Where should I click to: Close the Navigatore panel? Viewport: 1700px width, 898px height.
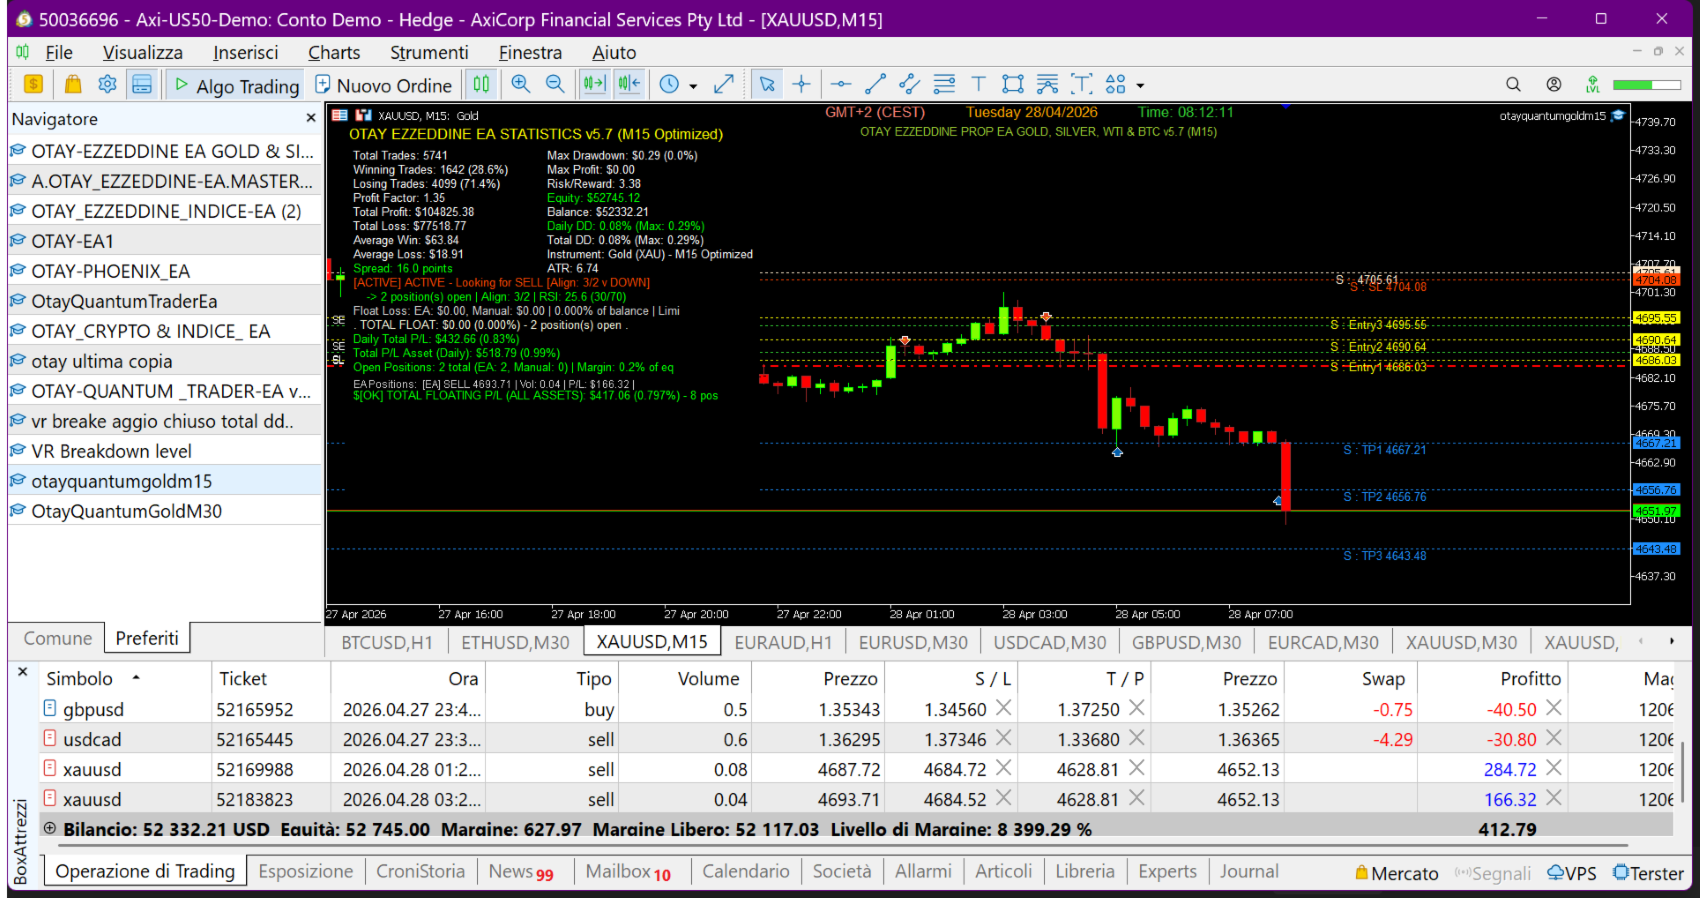[x=310, y=118]
